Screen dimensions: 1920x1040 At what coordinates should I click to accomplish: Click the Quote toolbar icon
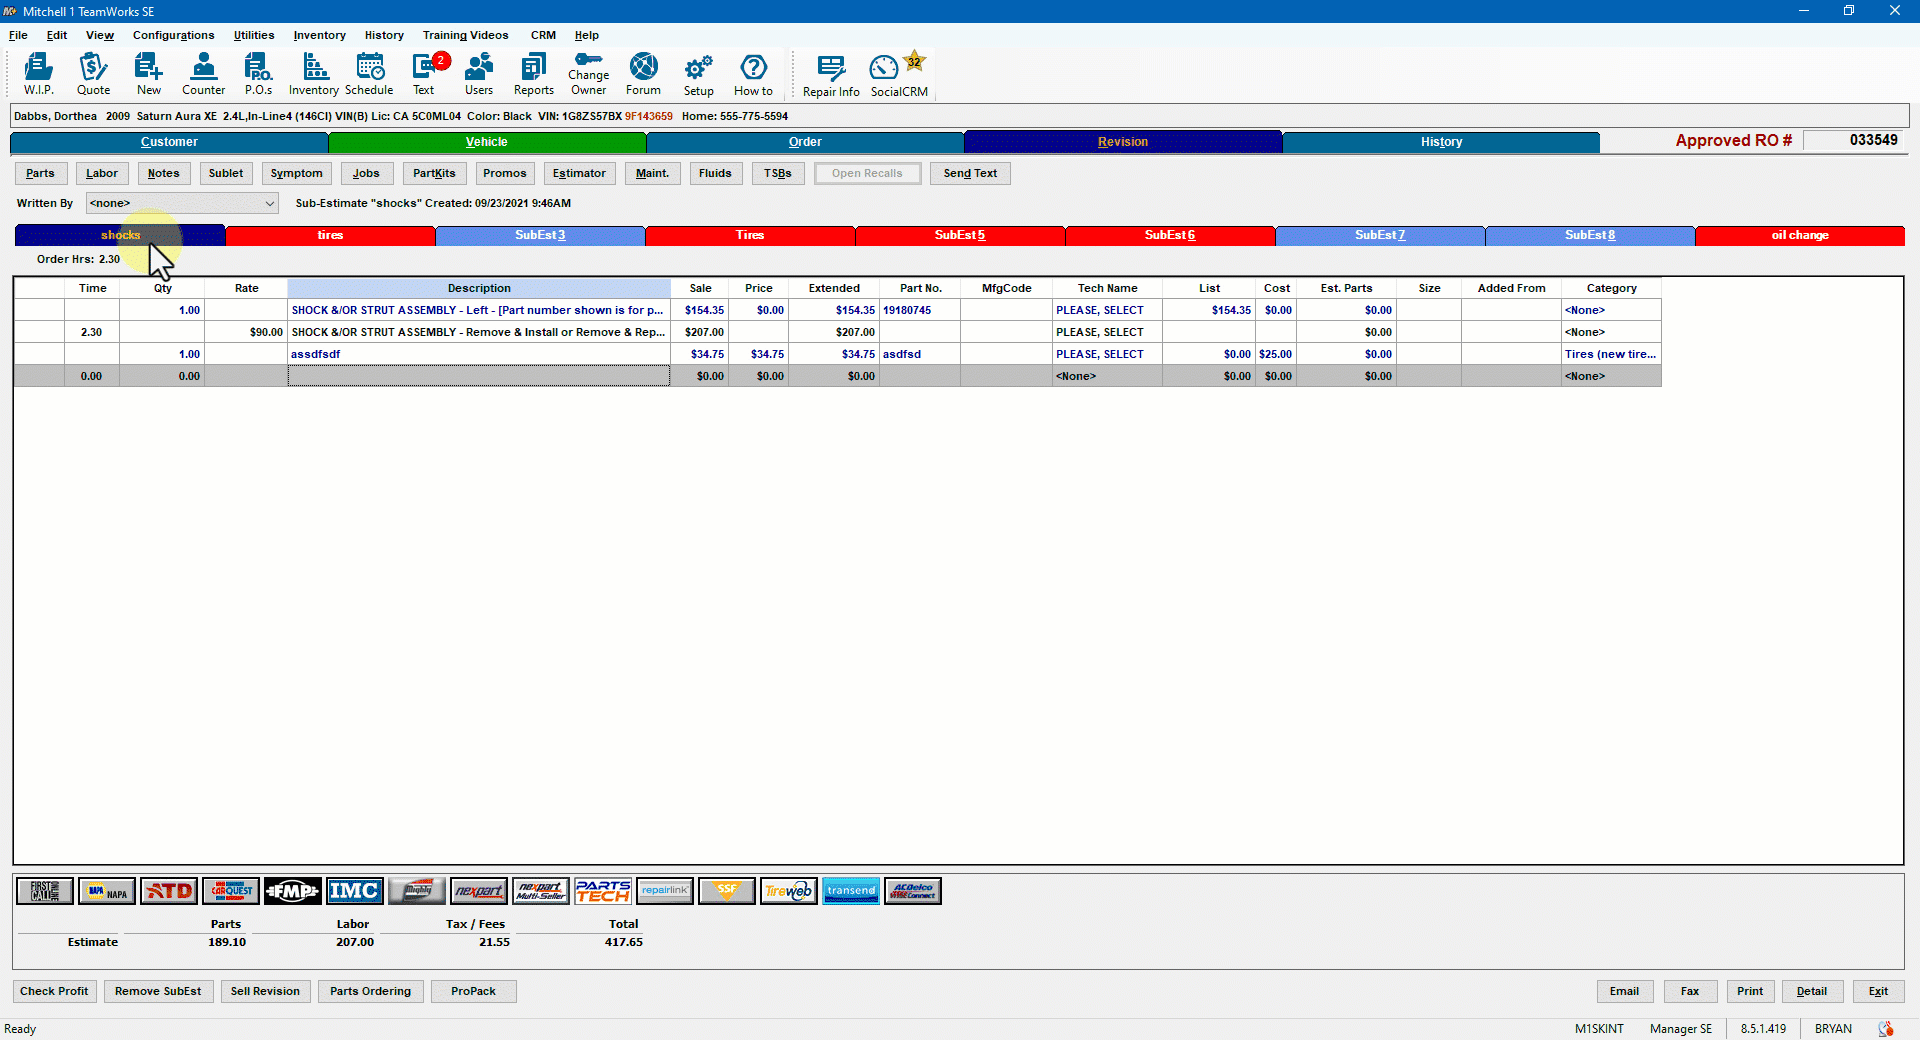[93, 74]
